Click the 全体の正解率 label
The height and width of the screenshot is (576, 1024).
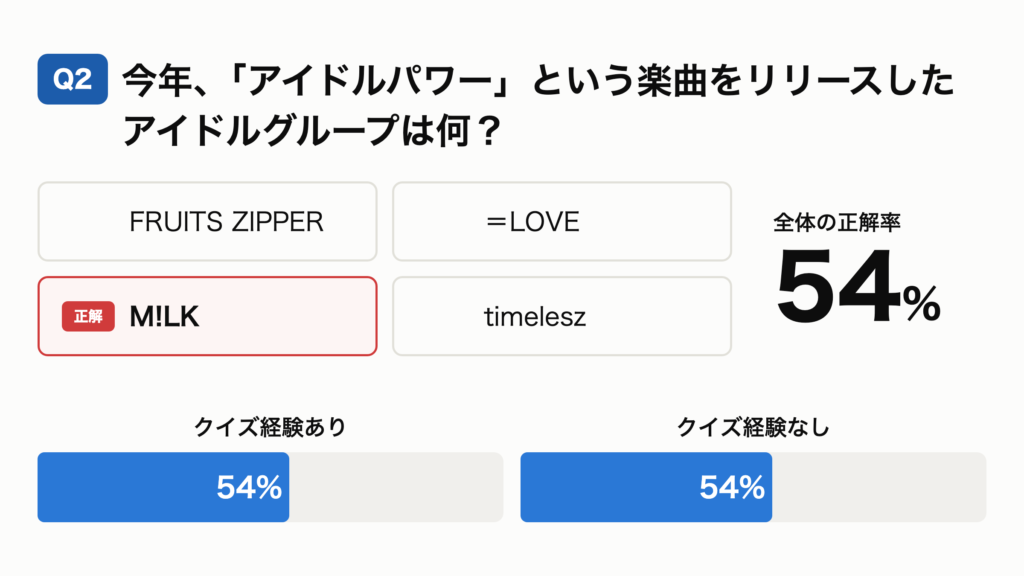point(837,223)
